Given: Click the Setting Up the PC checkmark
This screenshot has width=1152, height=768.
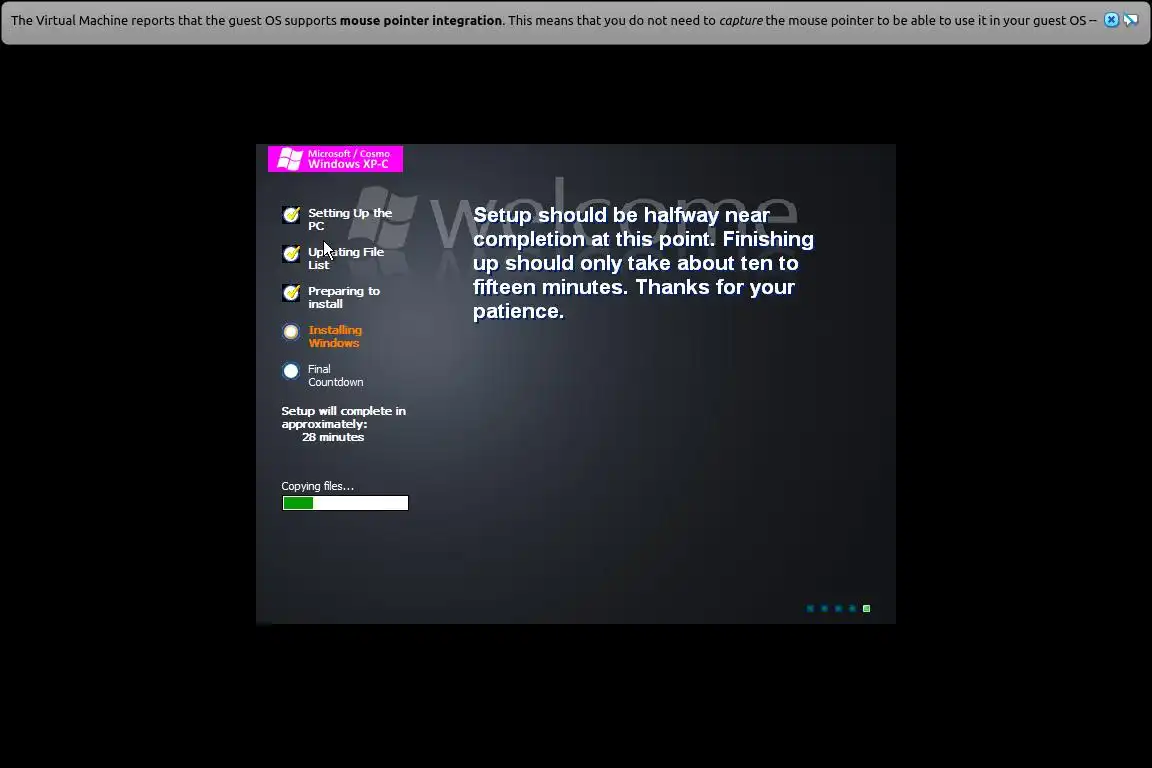Looking at the screenshot, I should click(291, 215).
